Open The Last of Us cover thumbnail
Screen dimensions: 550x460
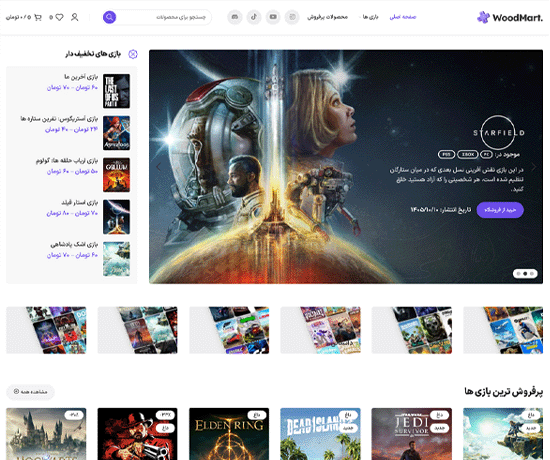[116, 91]
